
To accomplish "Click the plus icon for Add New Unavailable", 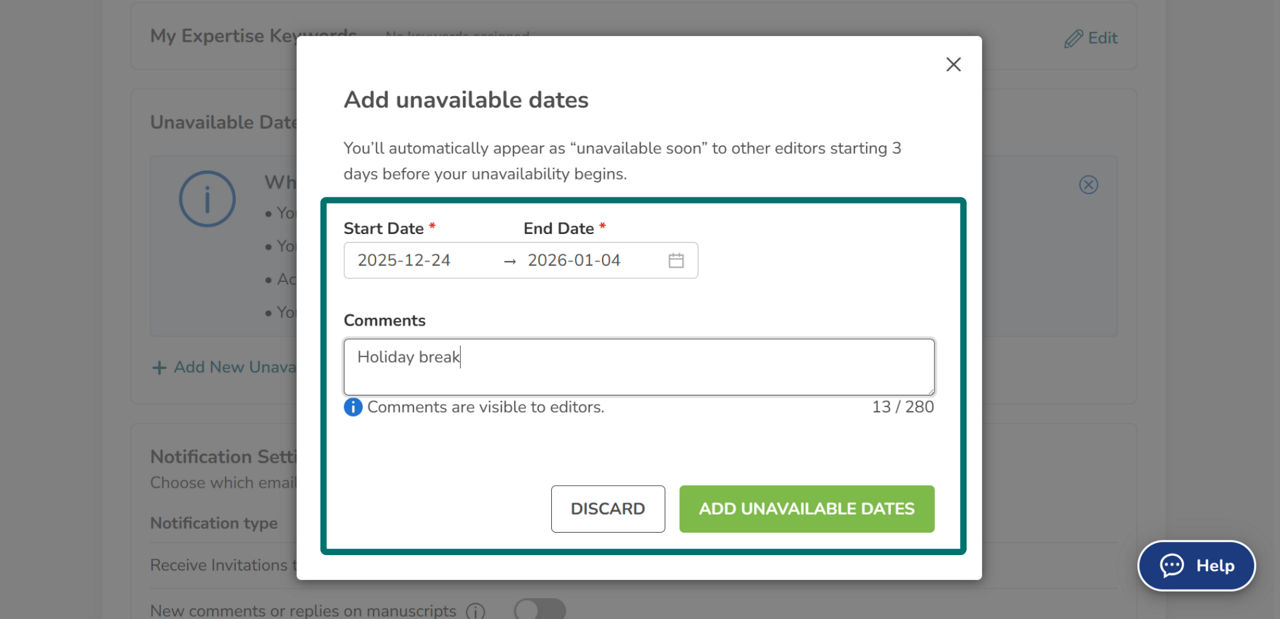I will tap(159, 367).
